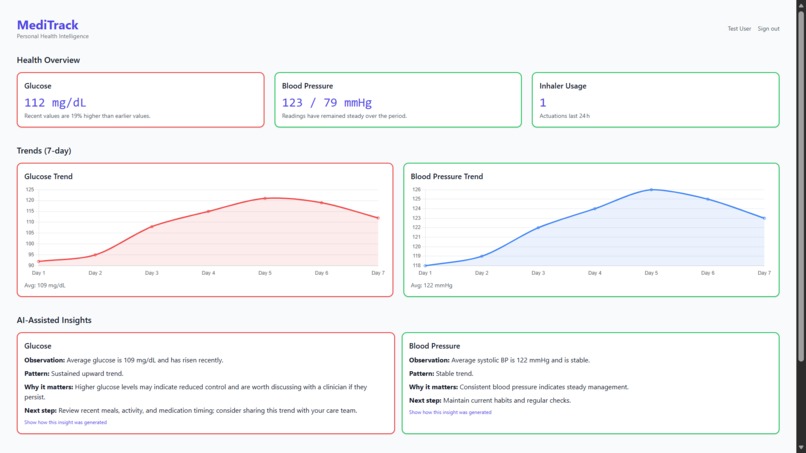
Task: Click the AI-Assisted Insights heading
Action: [x=54, y=320]
